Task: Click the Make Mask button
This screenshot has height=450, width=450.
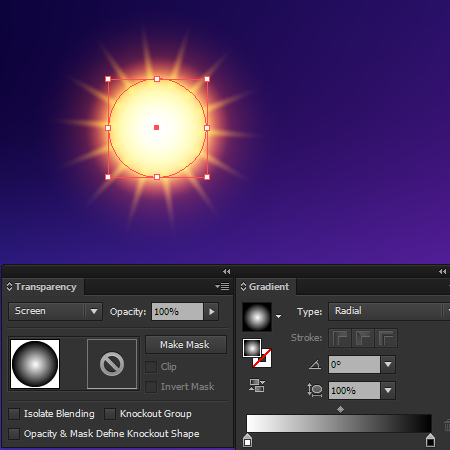Action: [185, 344]
